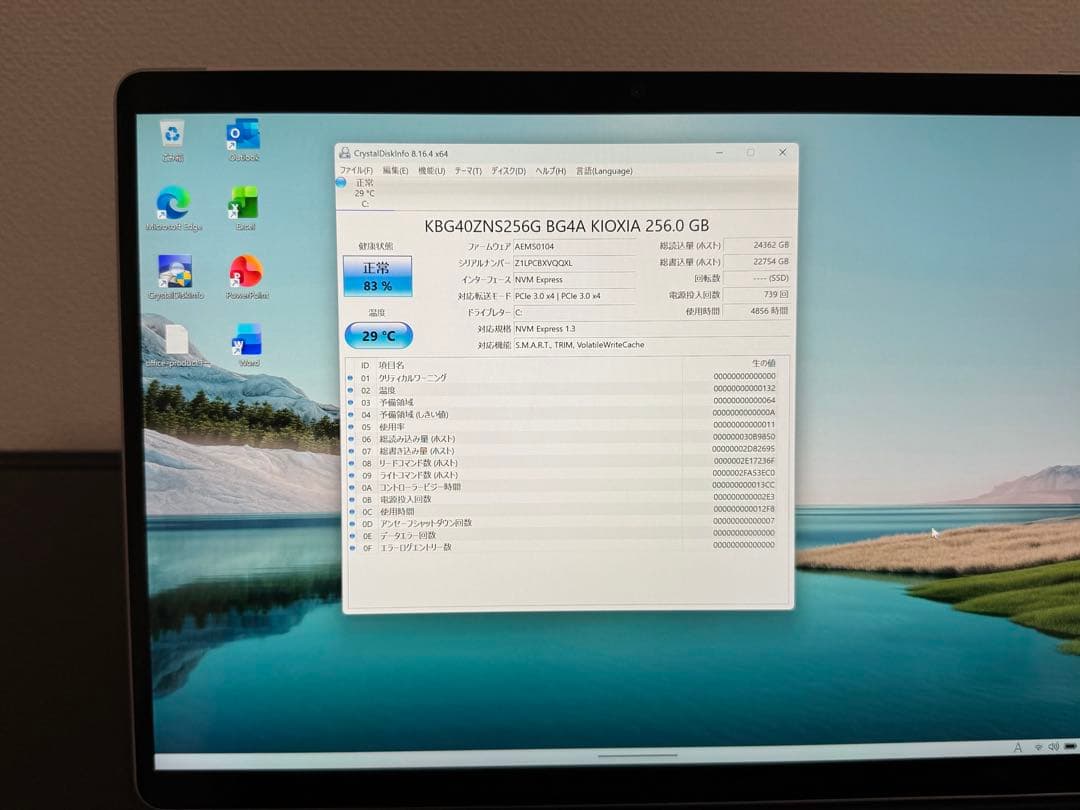Viewport: 1080px width, 810px height.
Task: Click the features field S.M.A.R.T., TRIM, VolatileWriteCache
Action: pyautogui.click(x=652, y=345)
